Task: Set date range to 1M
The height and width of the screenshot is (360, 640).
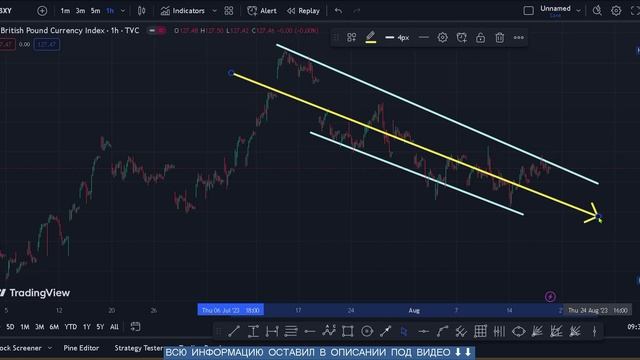Action: coord(25,327)
